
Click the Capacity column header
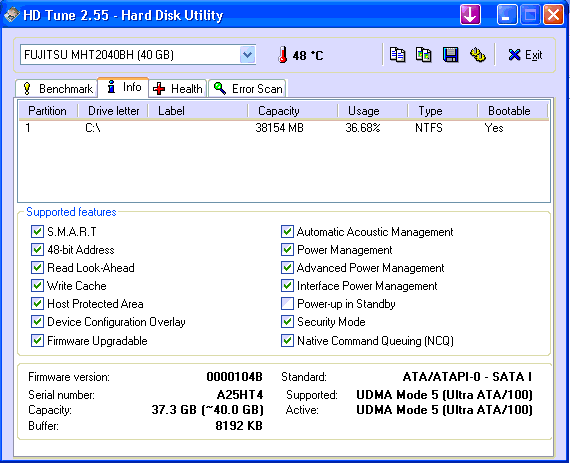click(x=293, y=110)
